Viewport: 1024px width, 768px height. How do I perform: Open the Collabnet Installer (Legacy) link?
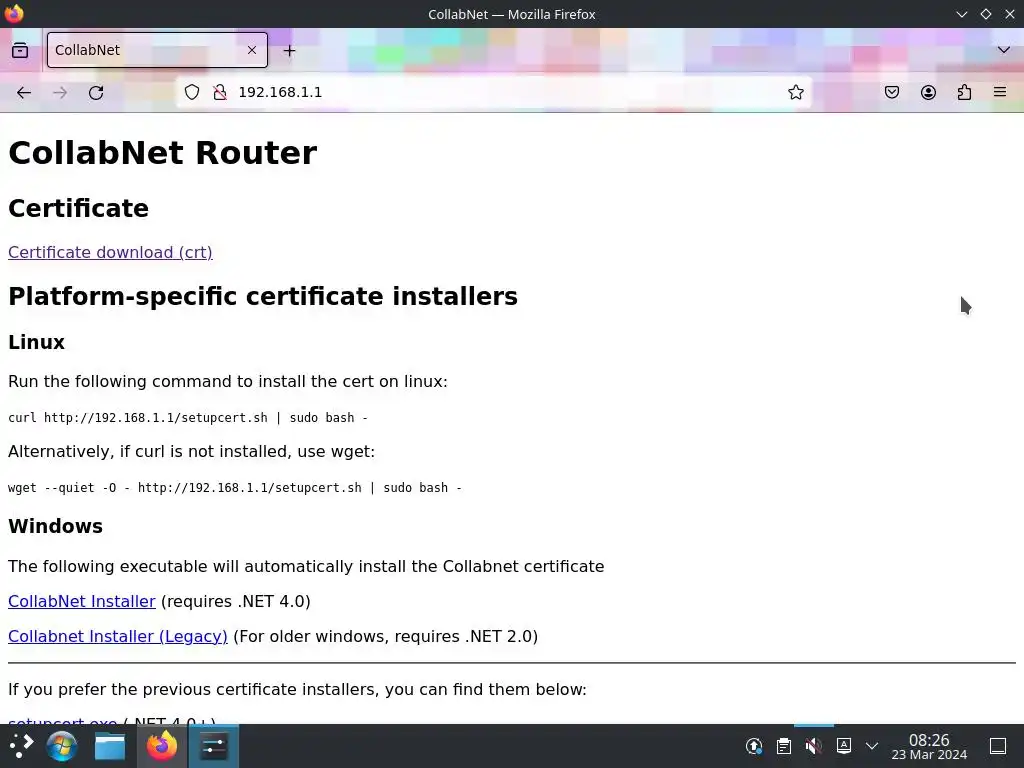(118, 636)
